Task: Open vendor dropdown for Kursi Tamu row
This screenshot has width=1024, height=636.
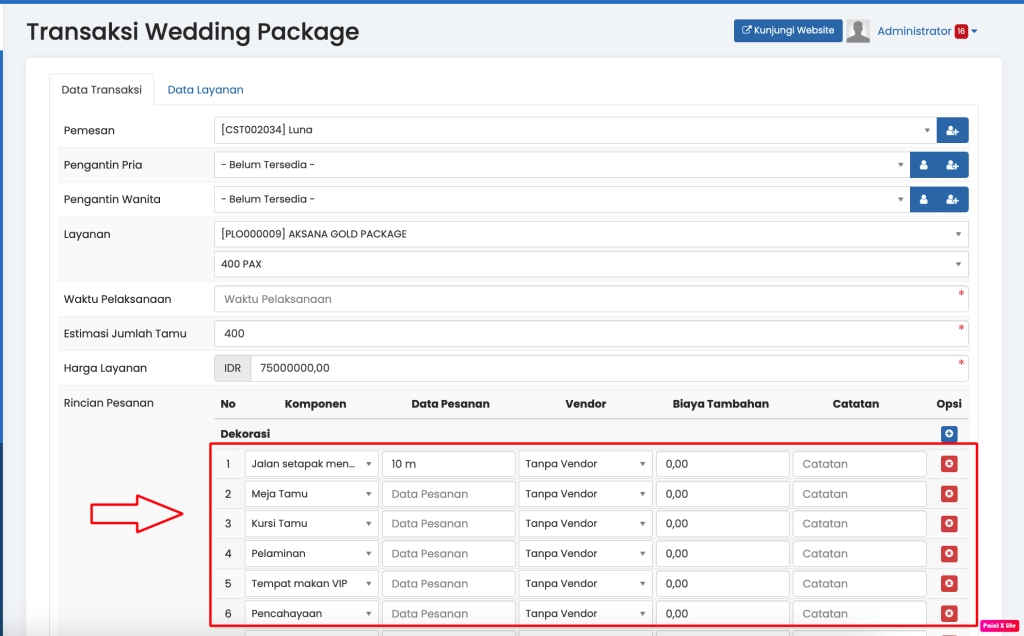Action: [585, 524]
